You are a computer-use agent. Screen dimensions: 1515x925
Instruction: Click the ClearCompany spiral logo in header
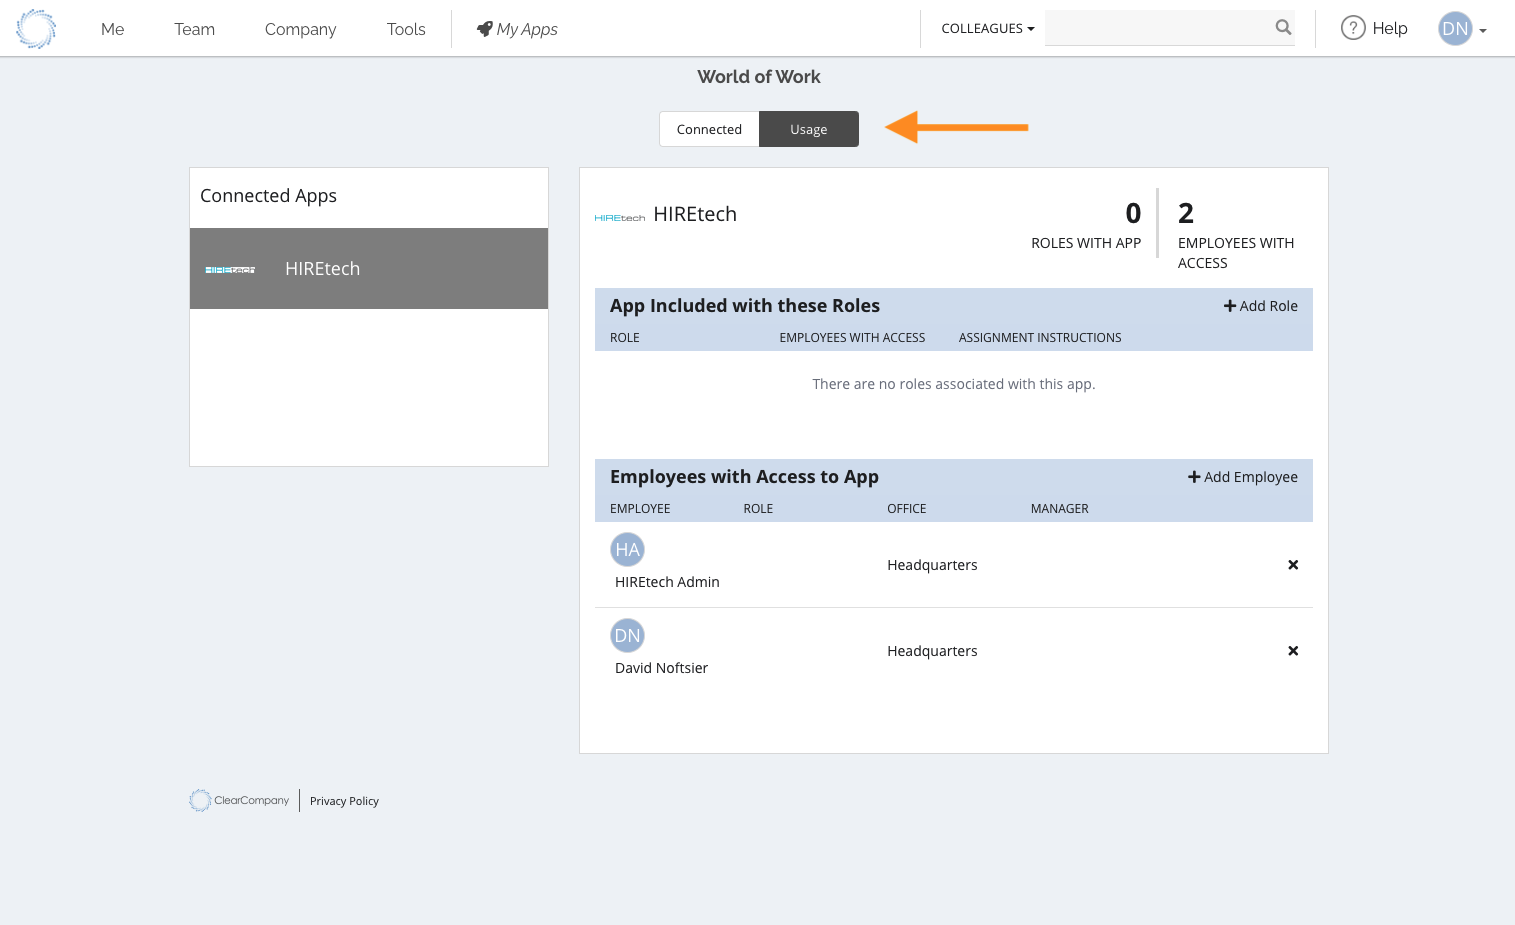pos(36,29)
